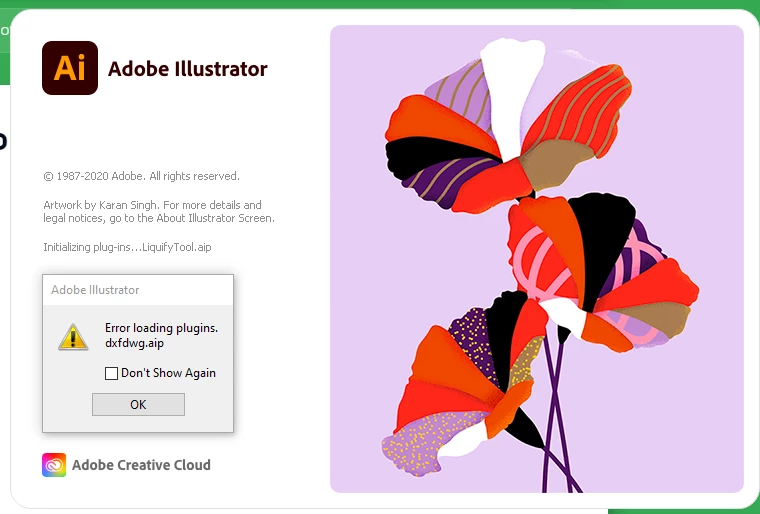Click the Adobe Illustrator Ai logo
The height and width of the screenshot is (514, 760).
coord(70,68)
